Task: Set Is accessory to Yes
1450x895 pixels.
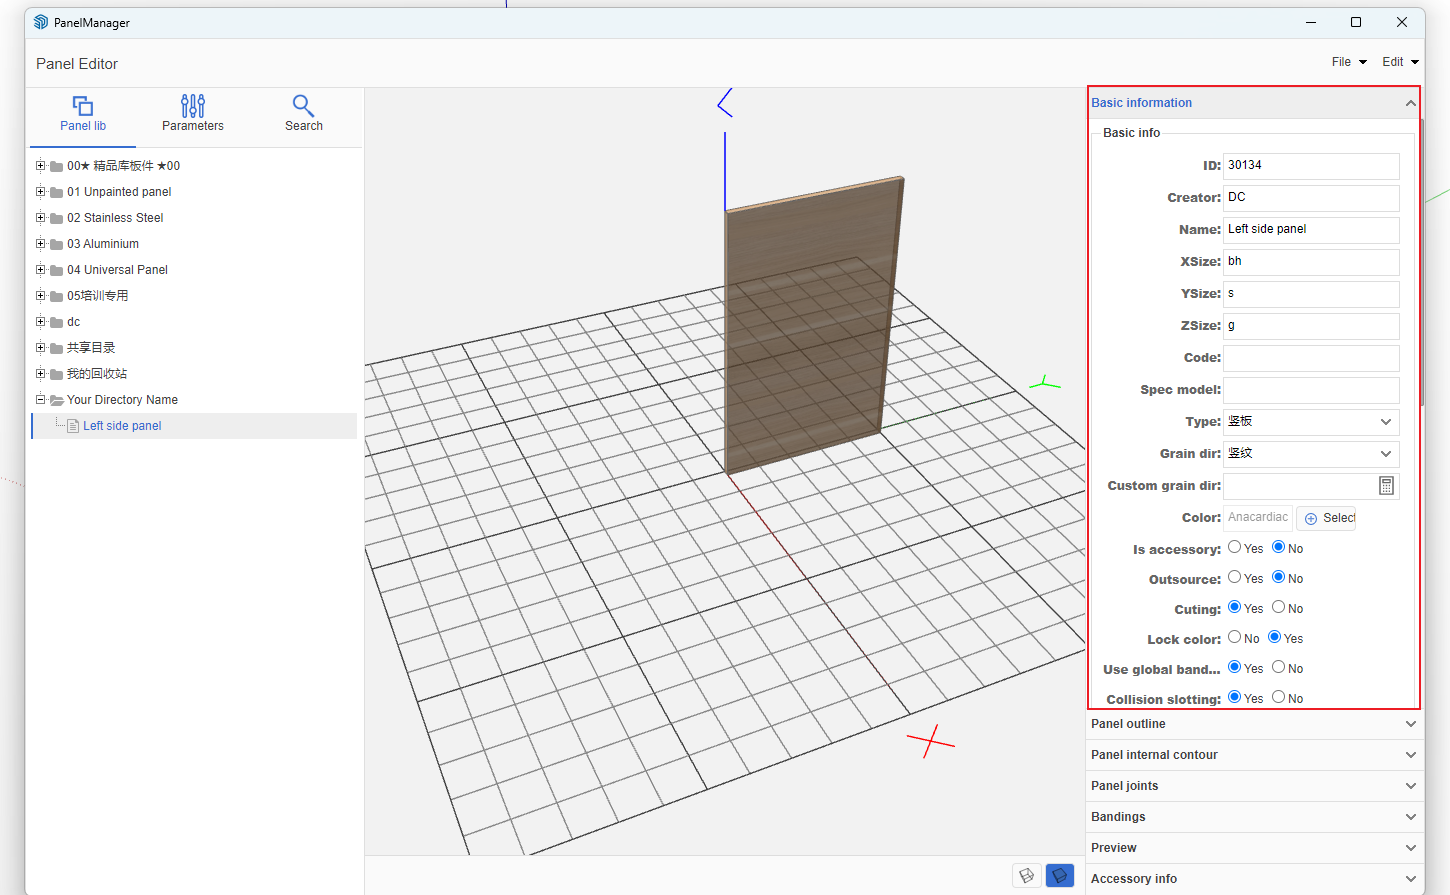Action: (x=1235, y=547)
